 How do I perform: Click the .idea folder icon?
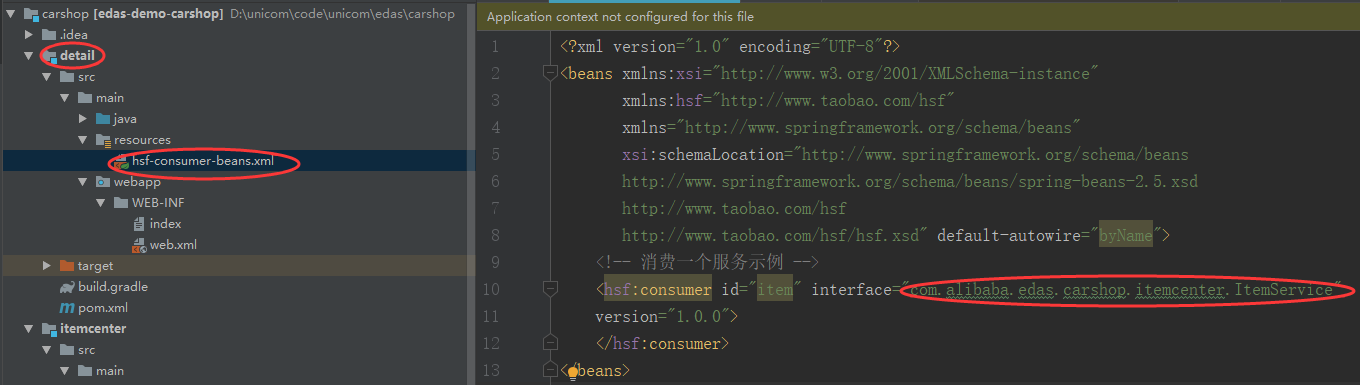tap(49, 35)
